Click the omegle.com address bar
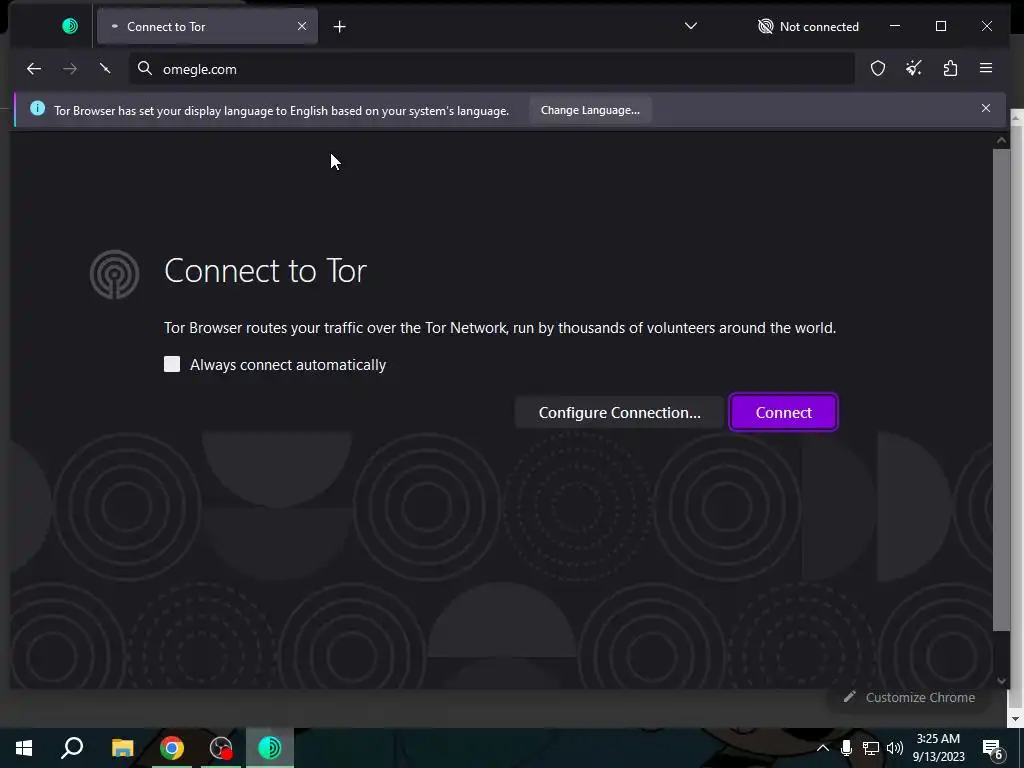1024x768 pixels. (x=491, y=69)
